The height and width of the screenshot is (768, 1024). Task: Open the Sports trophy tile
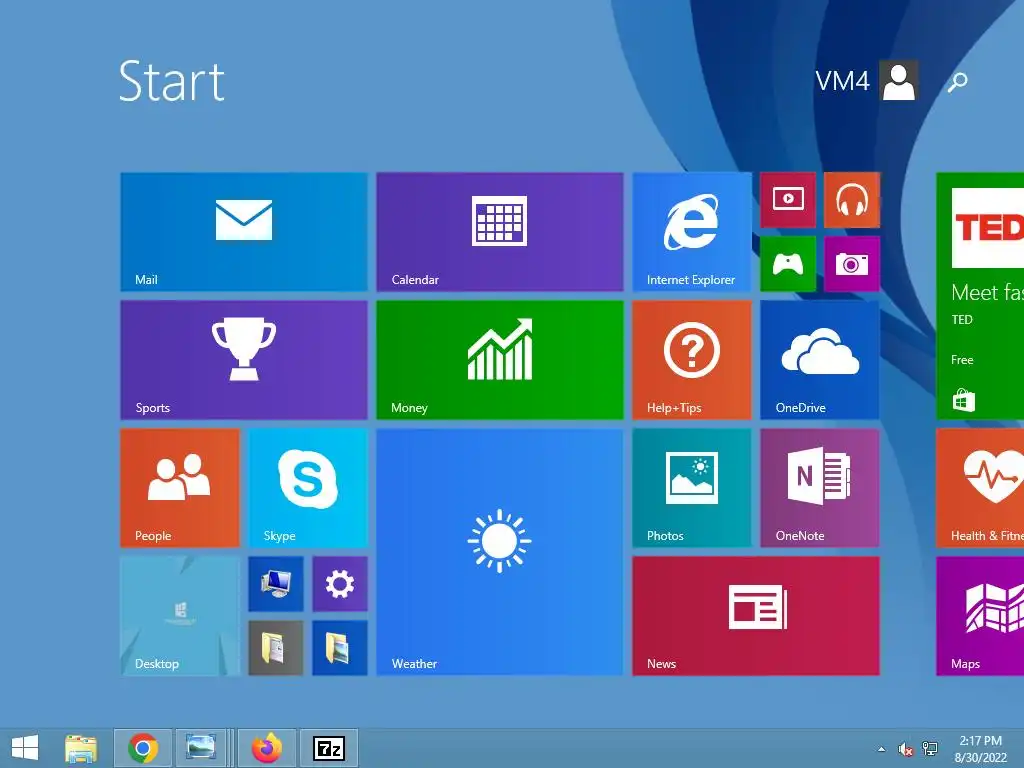coord(244,360)
